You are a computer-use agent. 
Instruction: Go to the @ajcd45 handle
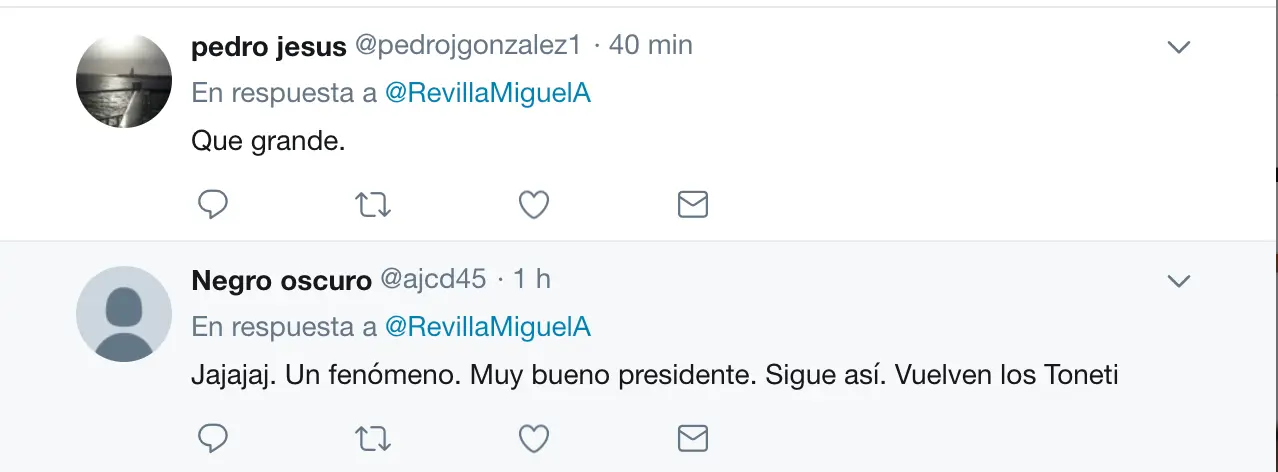click(x=433, y=281)
